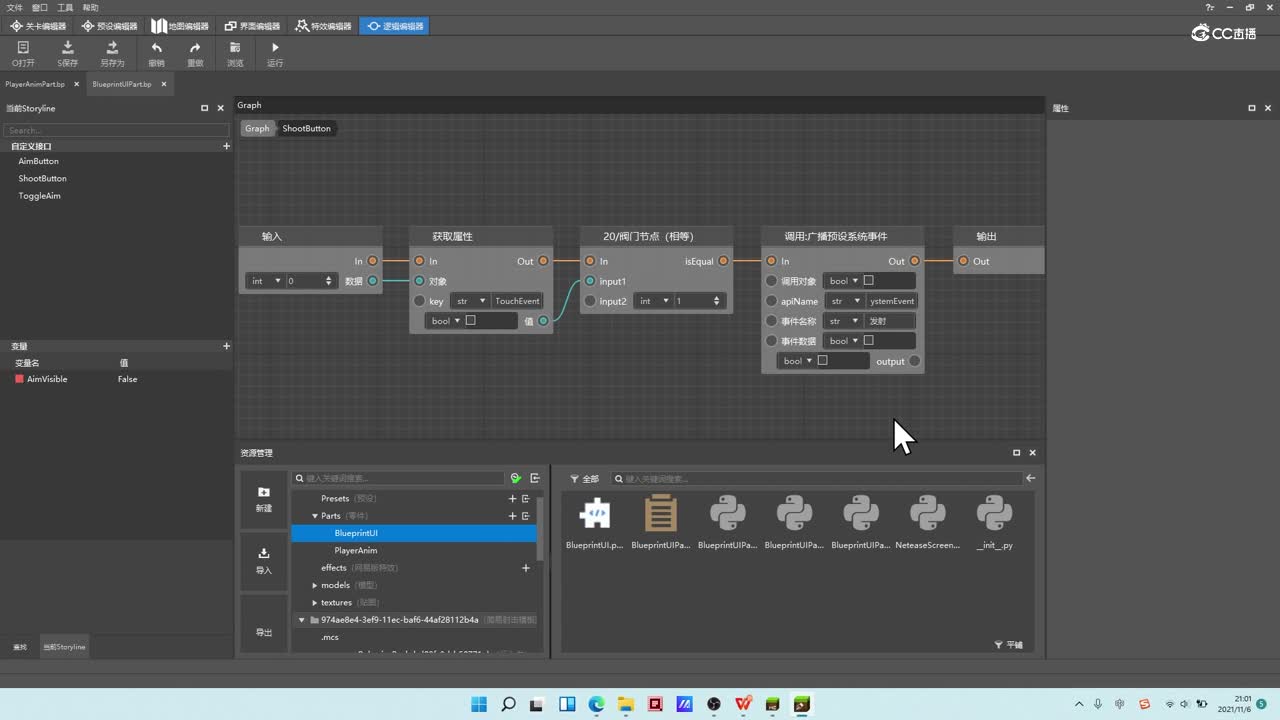
Task: Click the 新建 (New) icon in resource manager
Action: point(264,492)
